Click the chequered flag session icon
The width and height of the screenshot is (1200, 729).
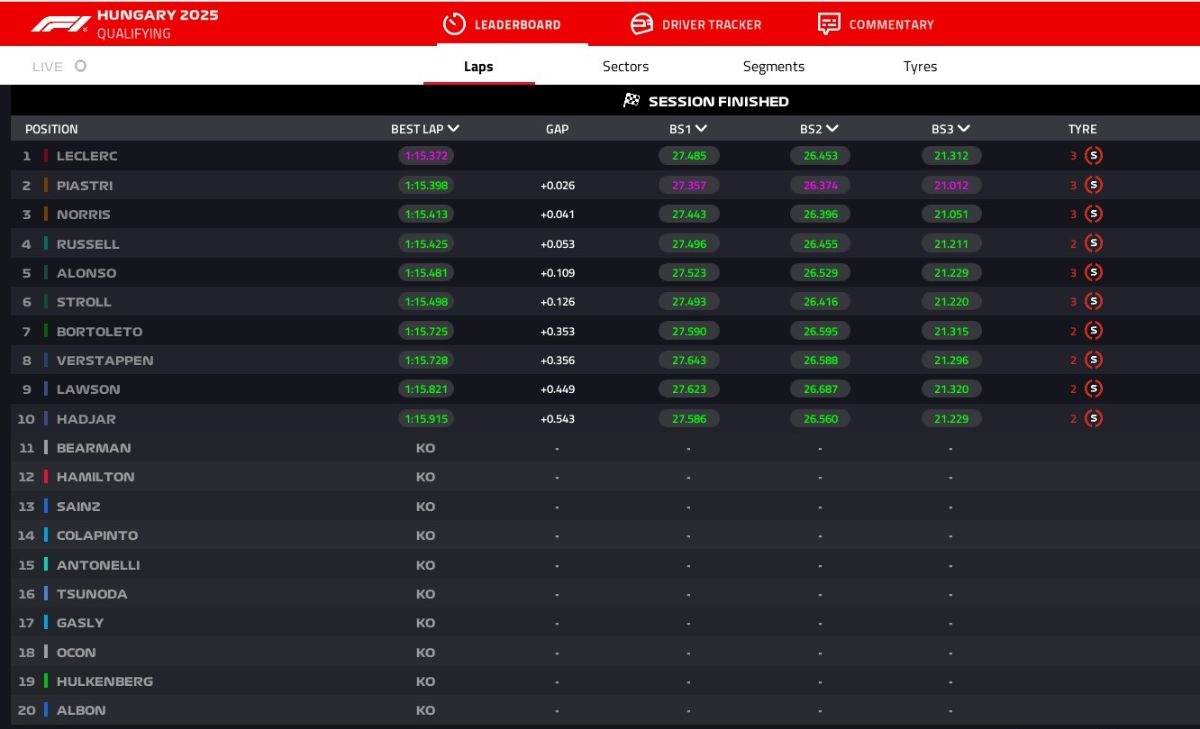[x=632, y=101]
